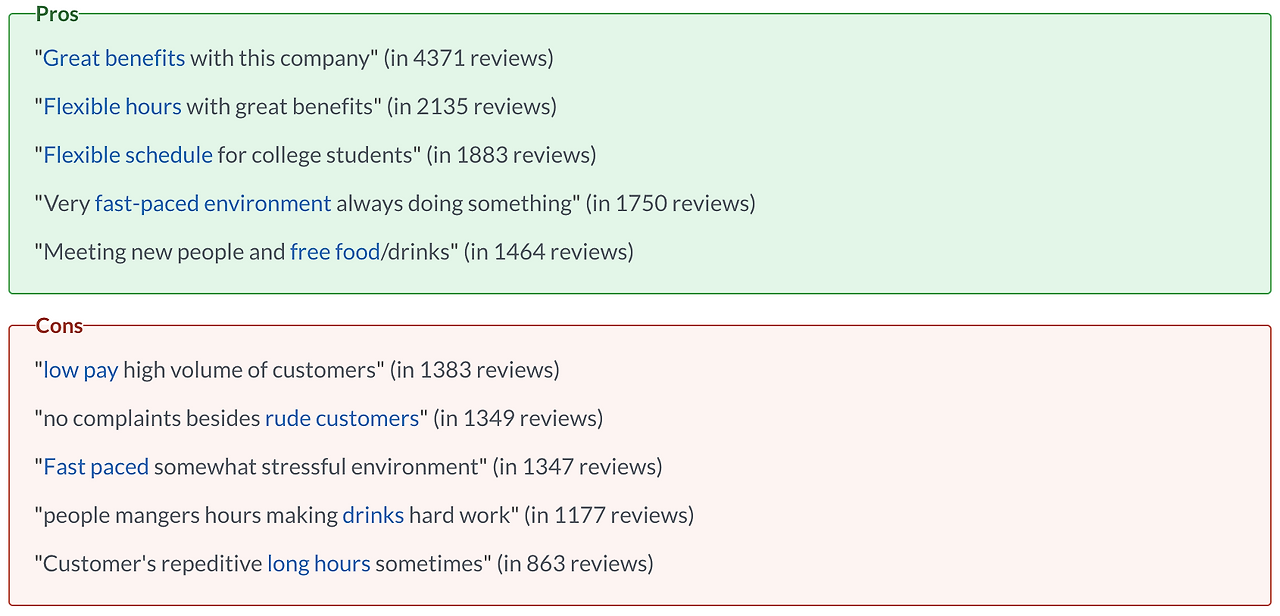1280x616 pixels.
Task: Click the "Pros" section heading
Action: click(x=57, y=13)
